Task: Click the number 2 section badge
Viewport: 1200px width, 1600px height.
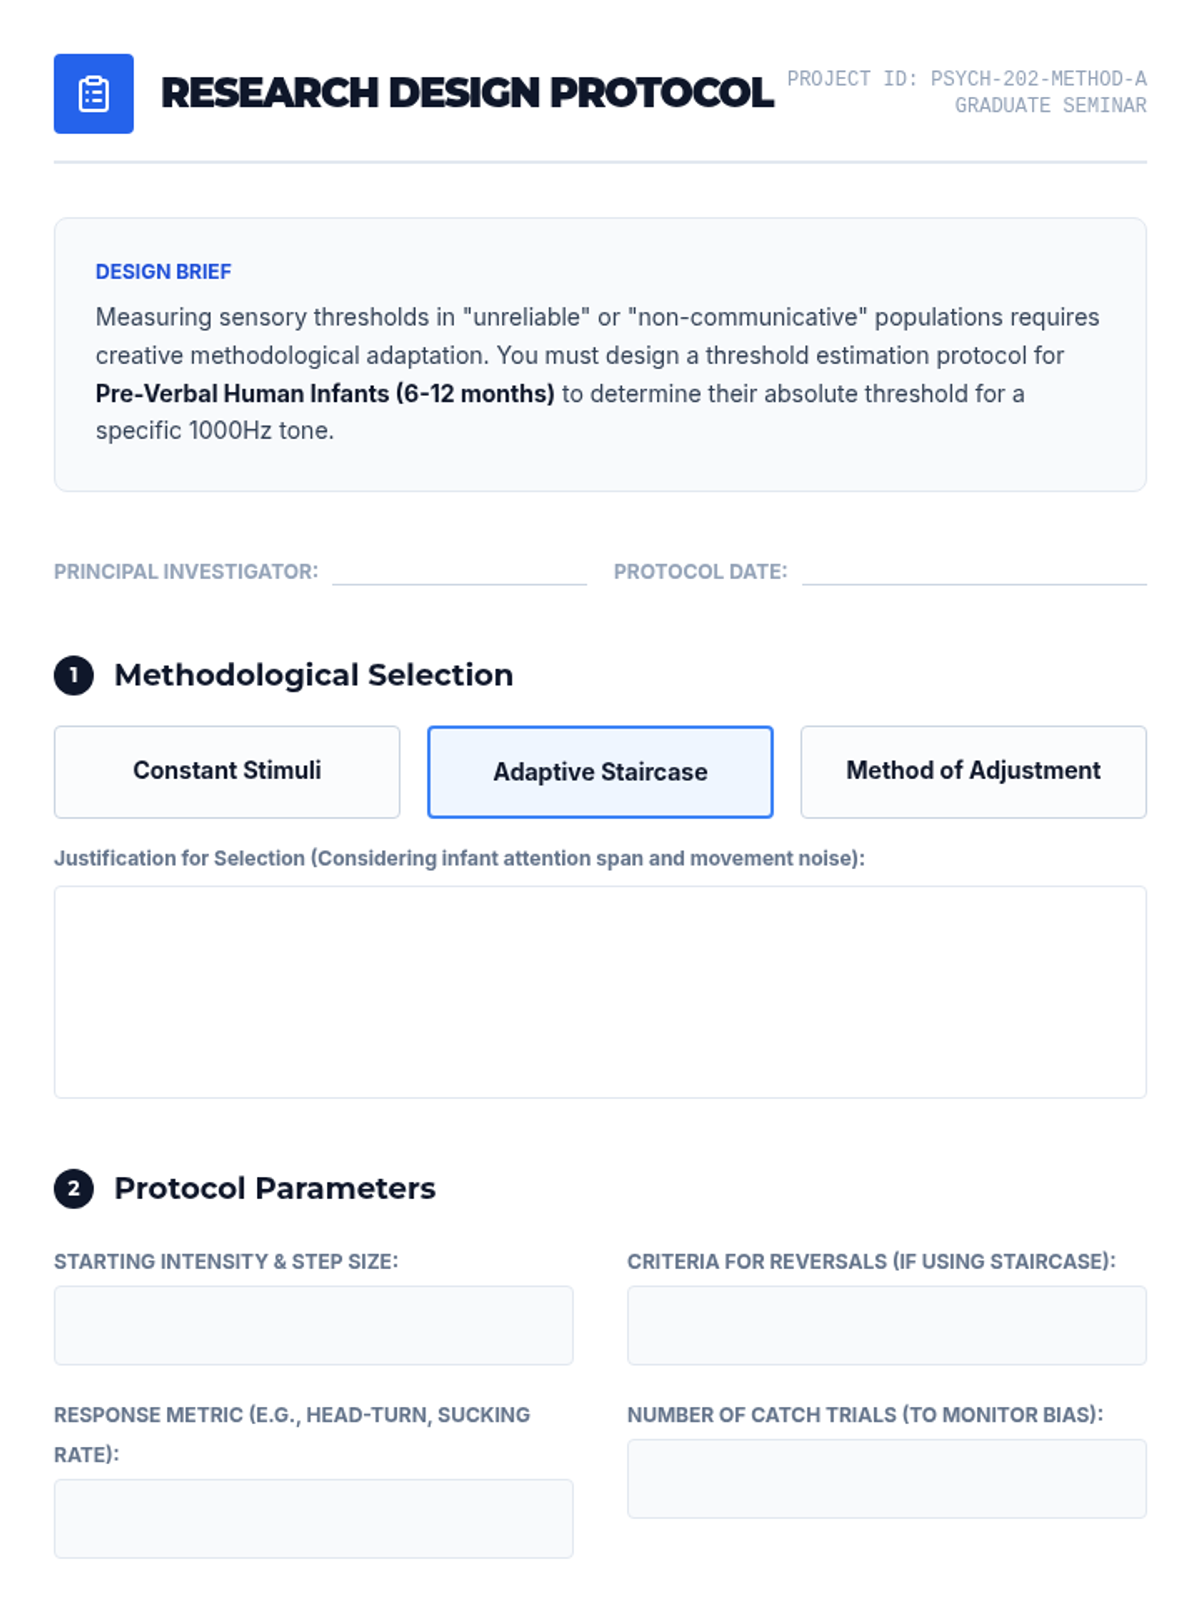Action: coord(73,1189)
